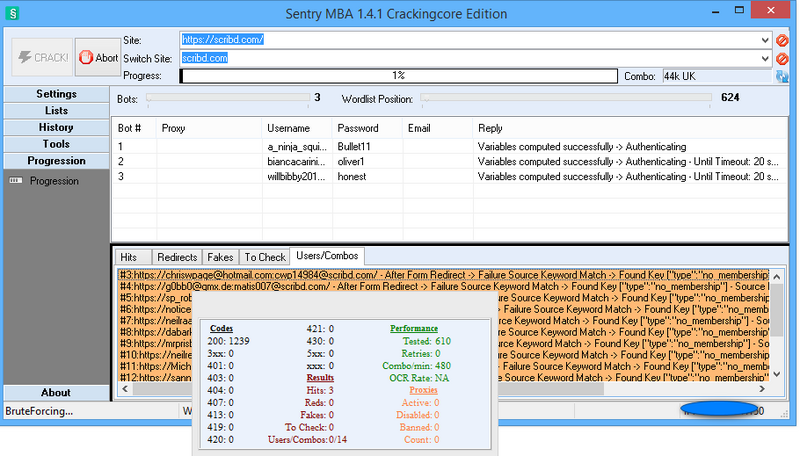
Task: Switch to the To Check tab
Action: pyautogui.click(x=265, y=258)
